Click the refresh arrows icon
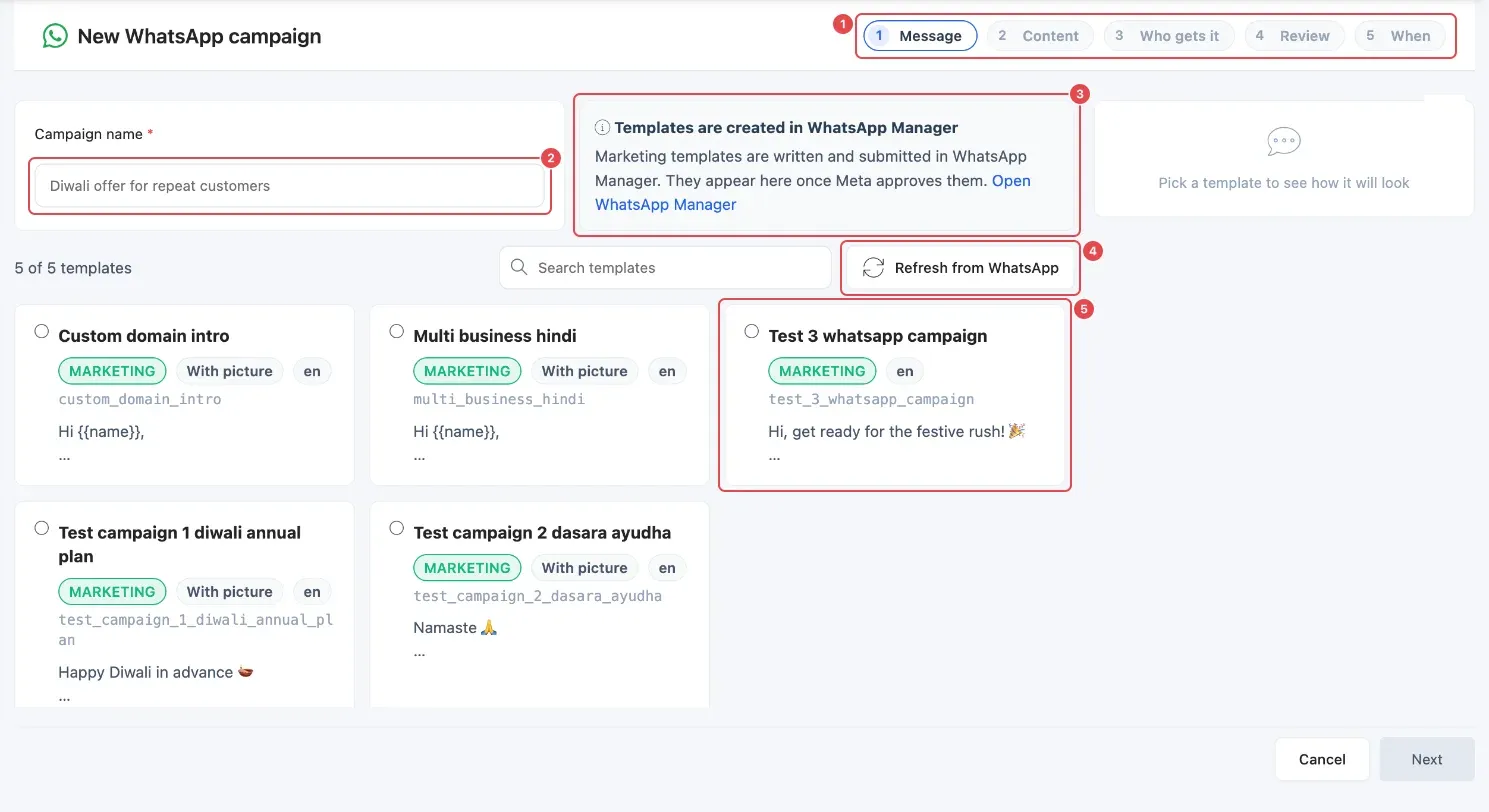The width and height of the screenshot is (1489, 812). pos(873,268)
